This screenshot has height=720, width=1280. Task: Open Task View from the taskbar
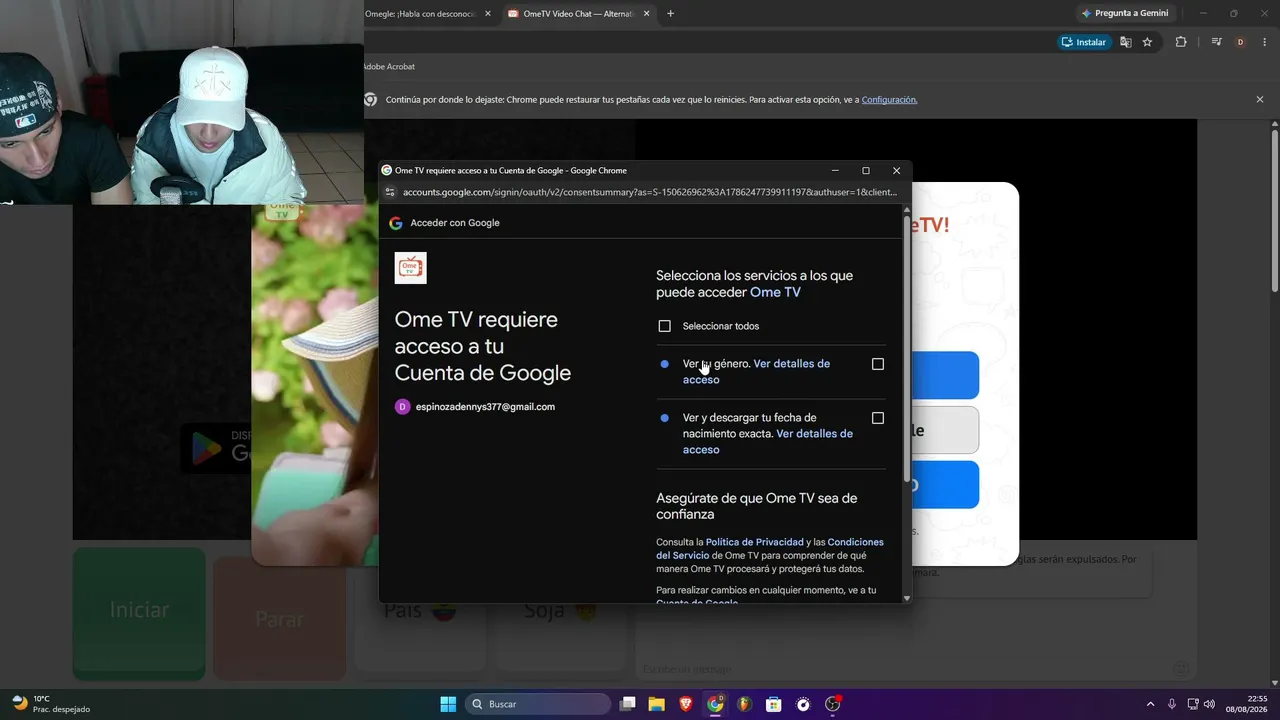coord(627,704)
